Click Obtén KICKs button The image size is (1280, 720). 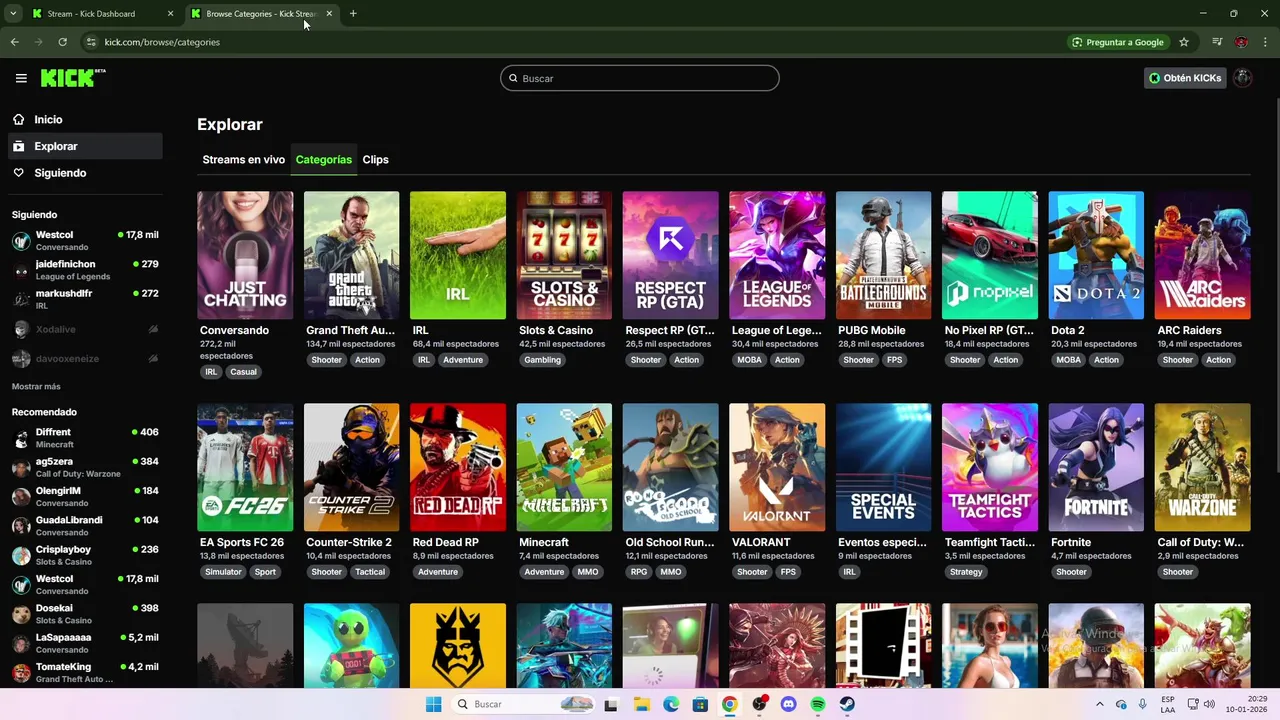(1185, 78)
